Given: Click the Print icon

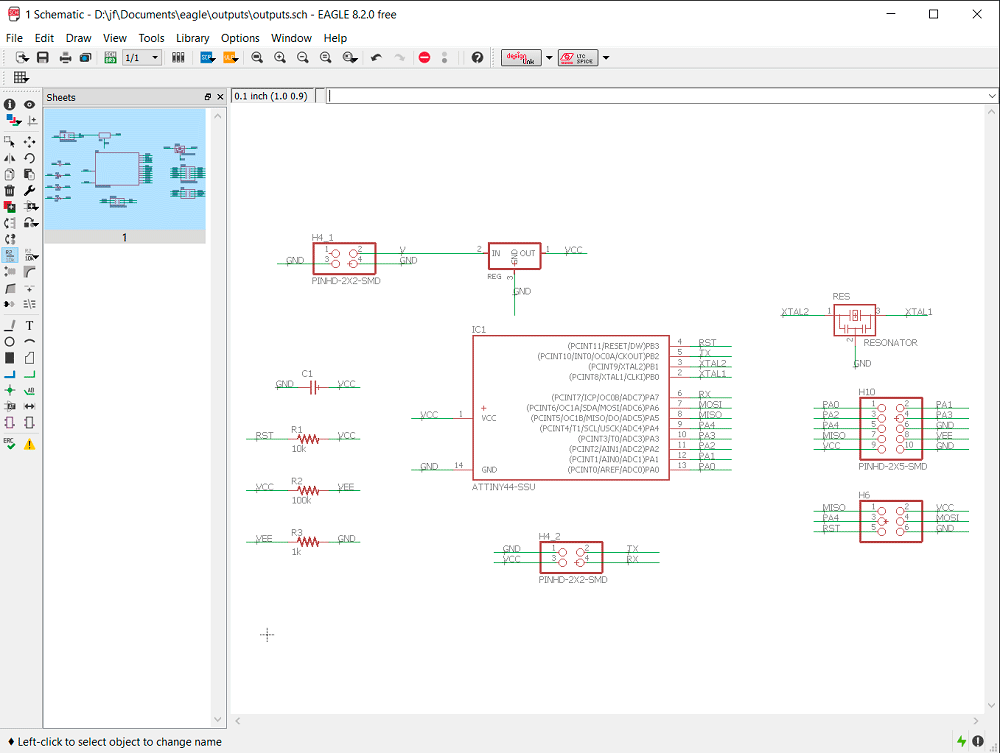Looking at the screenshot, I should pyautogui.click(x=65, y=57).
